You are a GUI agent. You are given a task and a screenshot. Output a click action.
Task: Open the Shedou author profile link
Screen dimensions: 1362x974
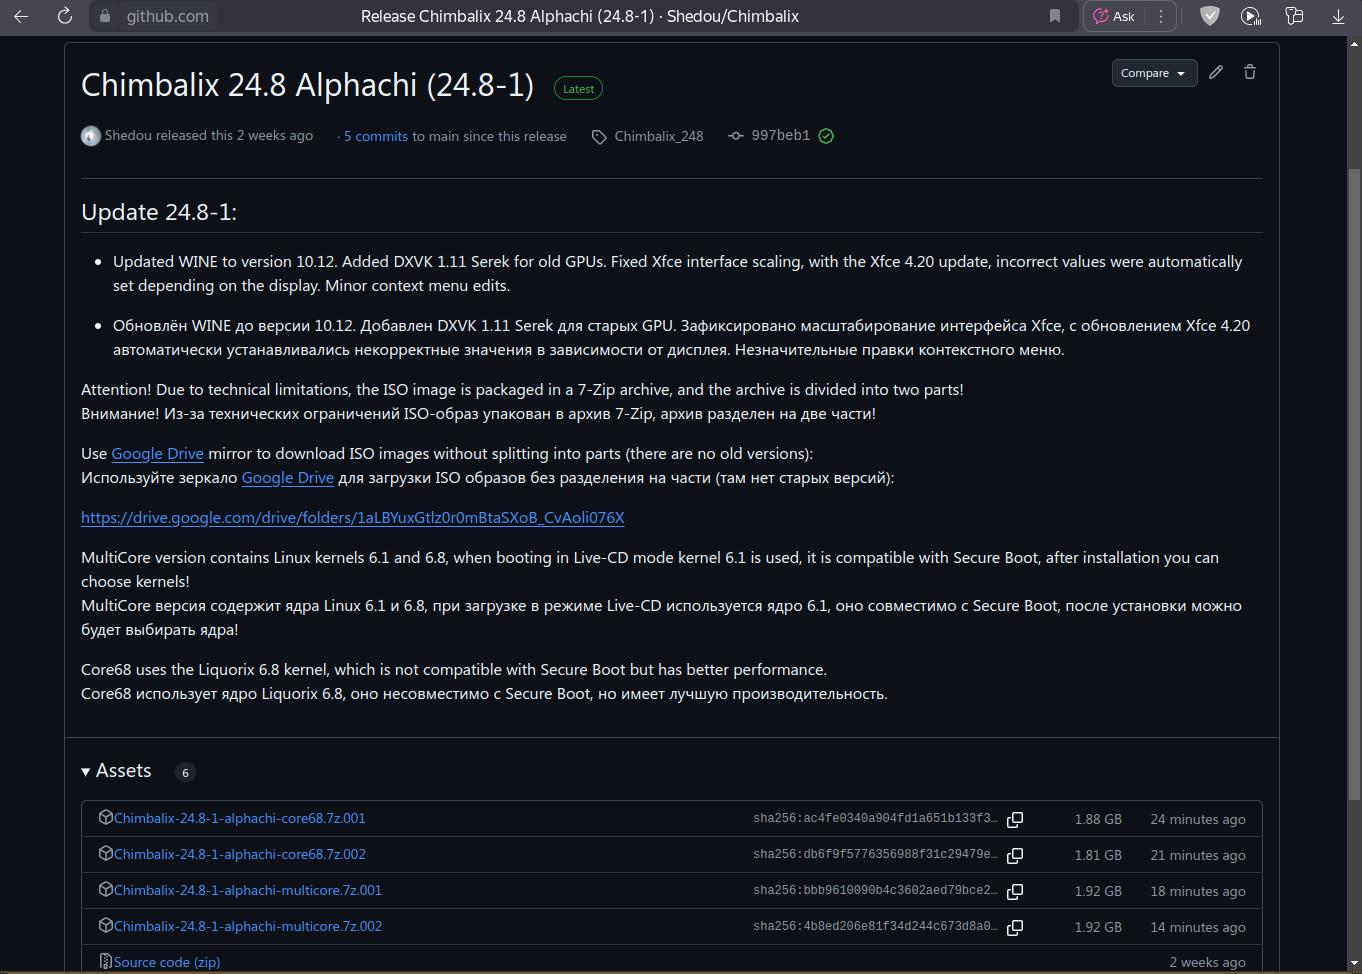coord(128,136)
